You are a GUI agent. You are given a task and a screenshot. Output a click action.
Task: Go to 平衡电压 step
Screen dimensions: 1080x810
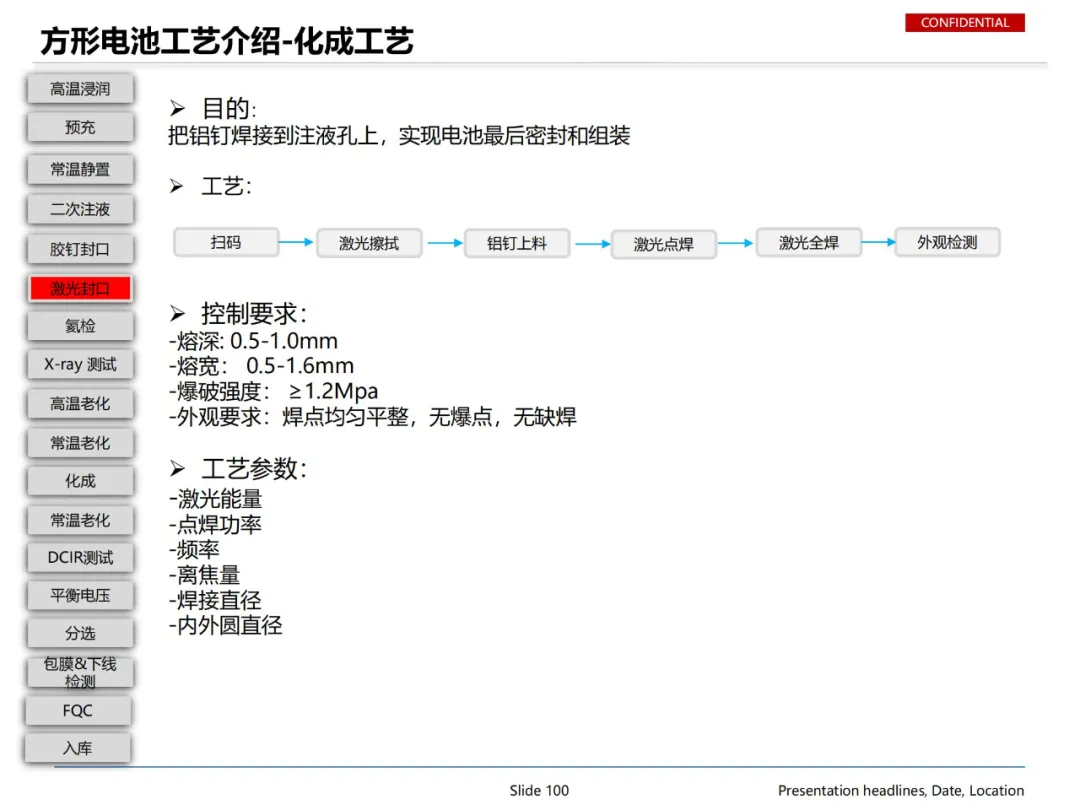pyautogui.click(x=80, y=595)
